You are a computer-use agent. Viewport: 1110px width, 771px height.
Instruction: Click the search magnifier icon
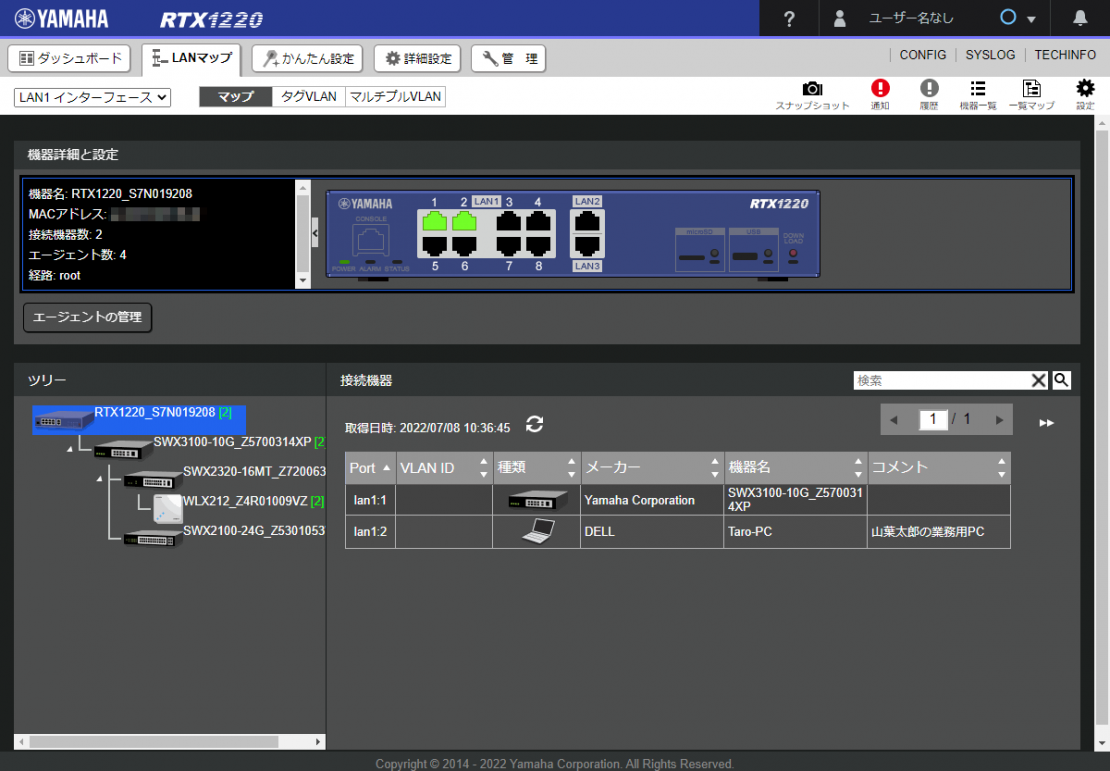(1060, 380)
